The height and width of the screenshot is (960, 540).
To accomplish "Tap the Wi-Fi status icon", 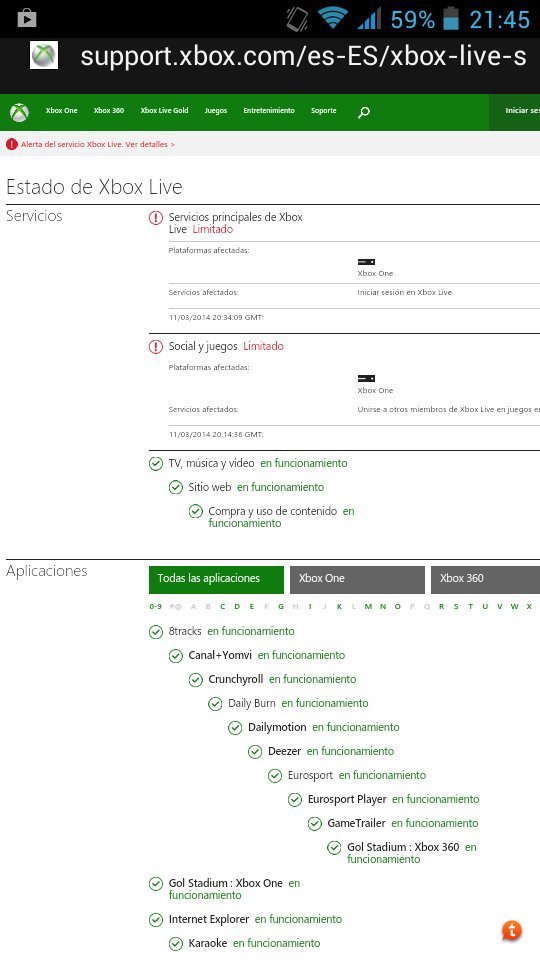I will (333, 19).
